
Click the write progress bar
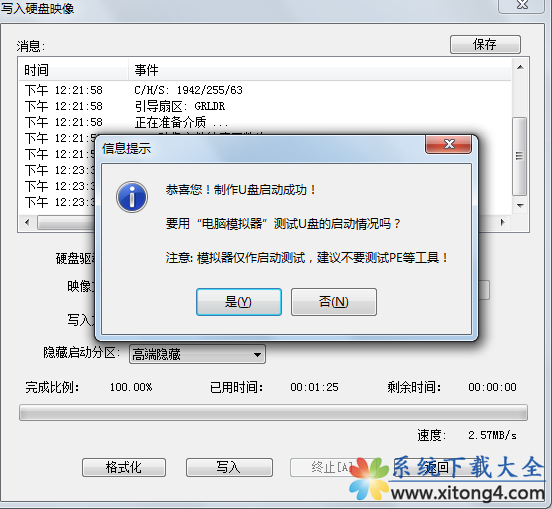273,413
